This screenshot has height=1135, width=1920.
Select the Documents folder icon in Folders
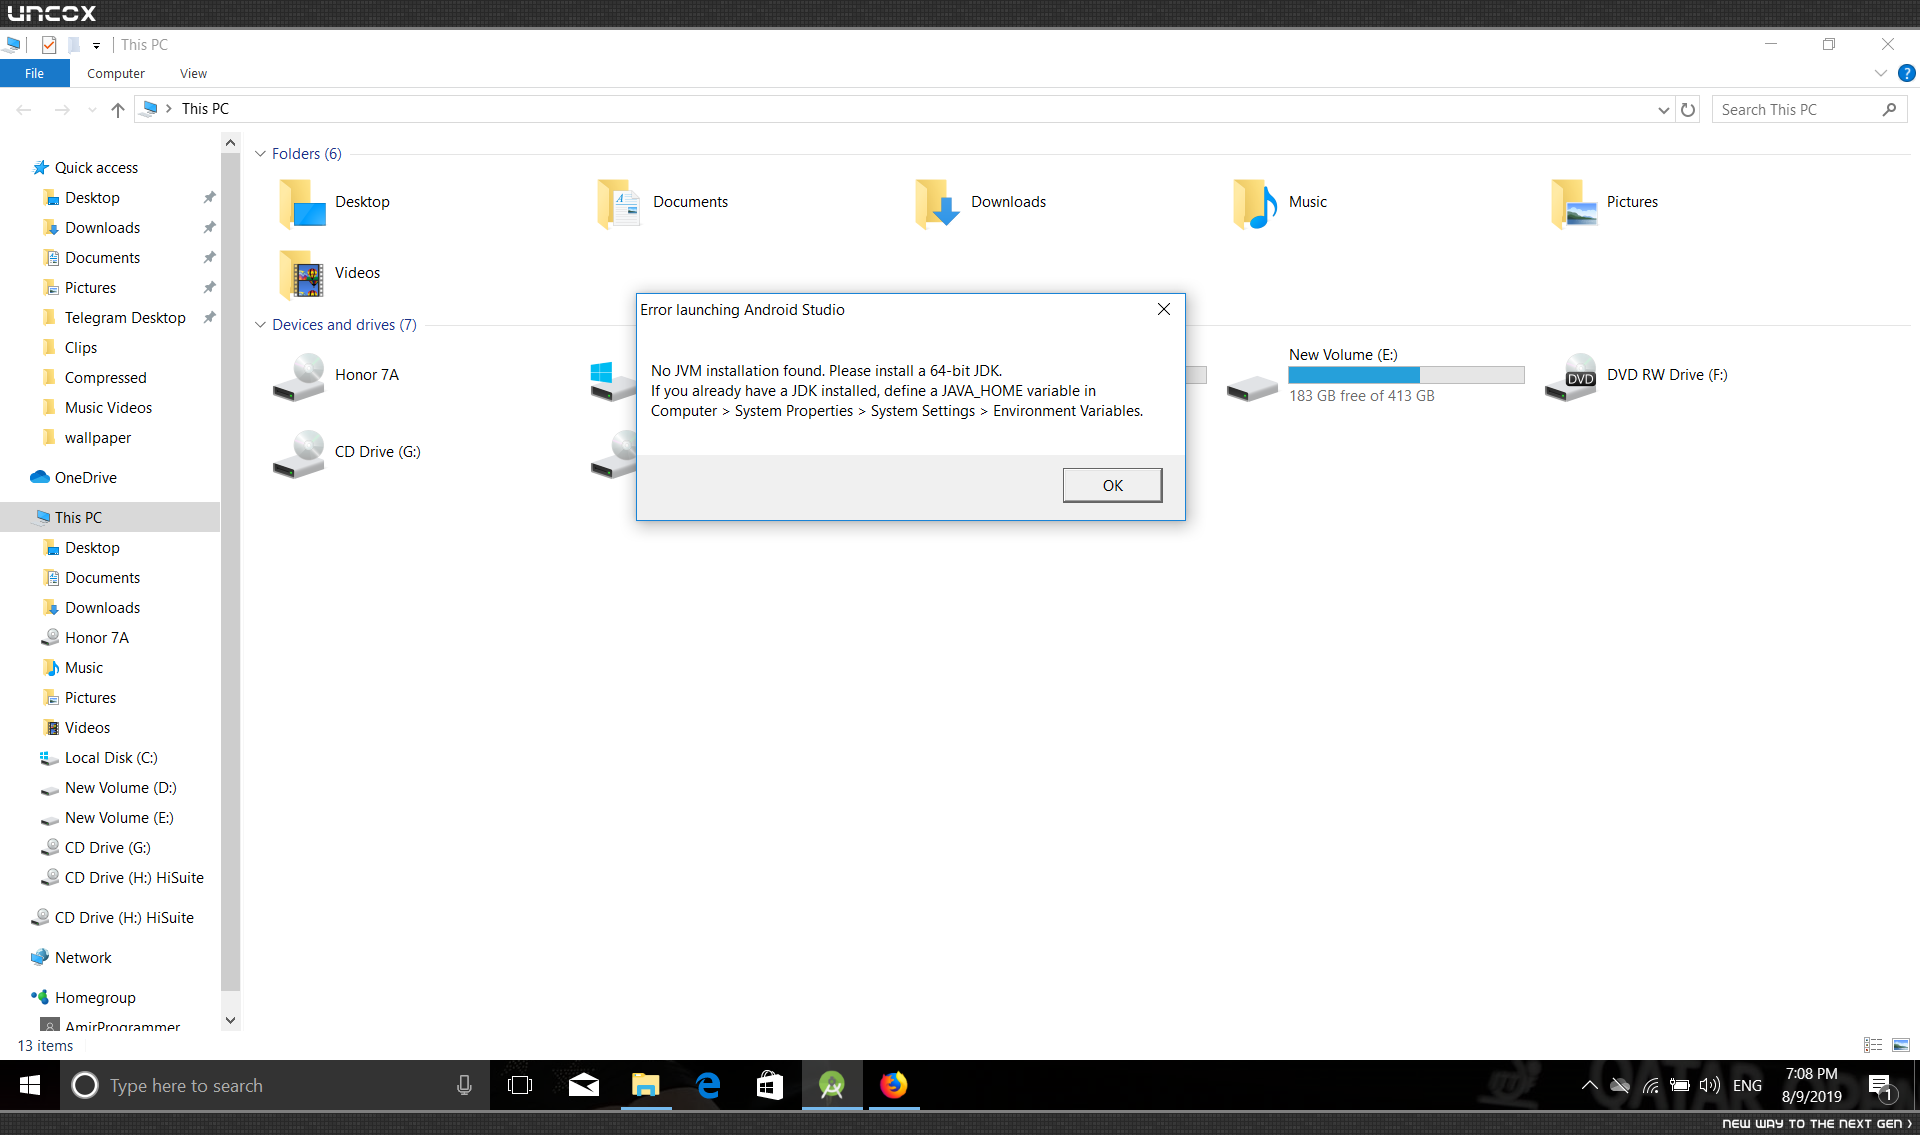tap(620, 203)
